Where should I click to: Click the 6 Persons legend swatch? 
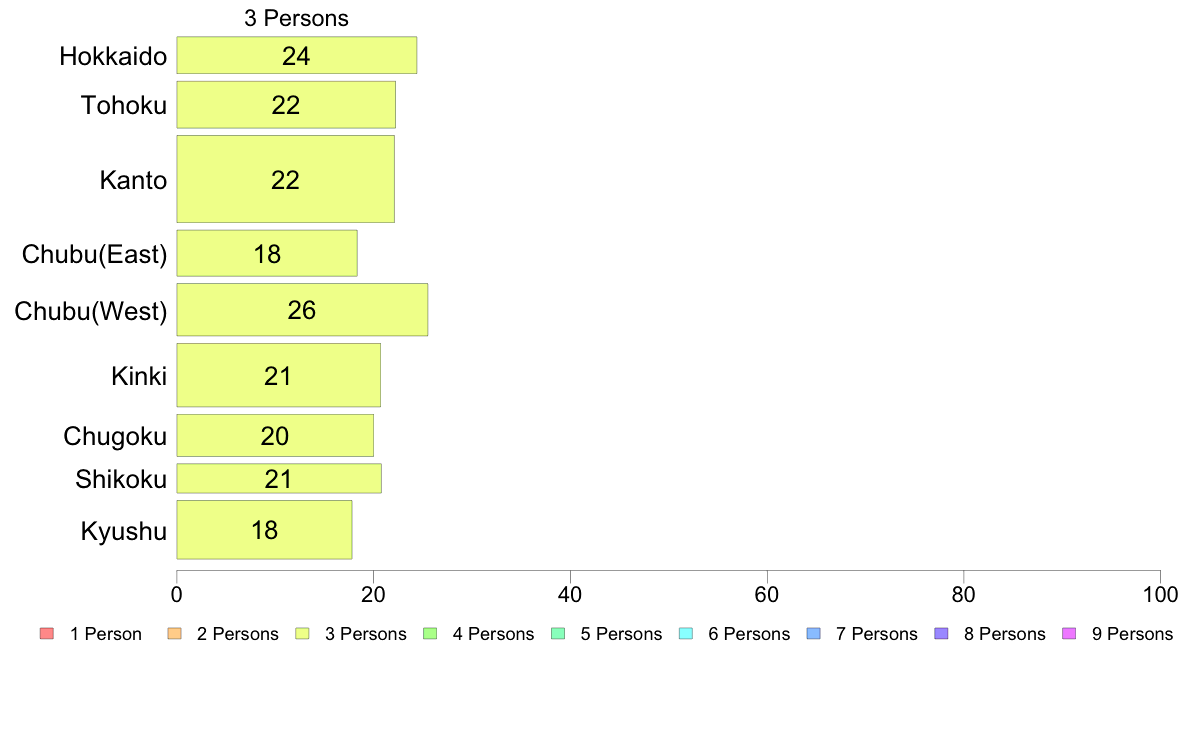click(686, 634)
